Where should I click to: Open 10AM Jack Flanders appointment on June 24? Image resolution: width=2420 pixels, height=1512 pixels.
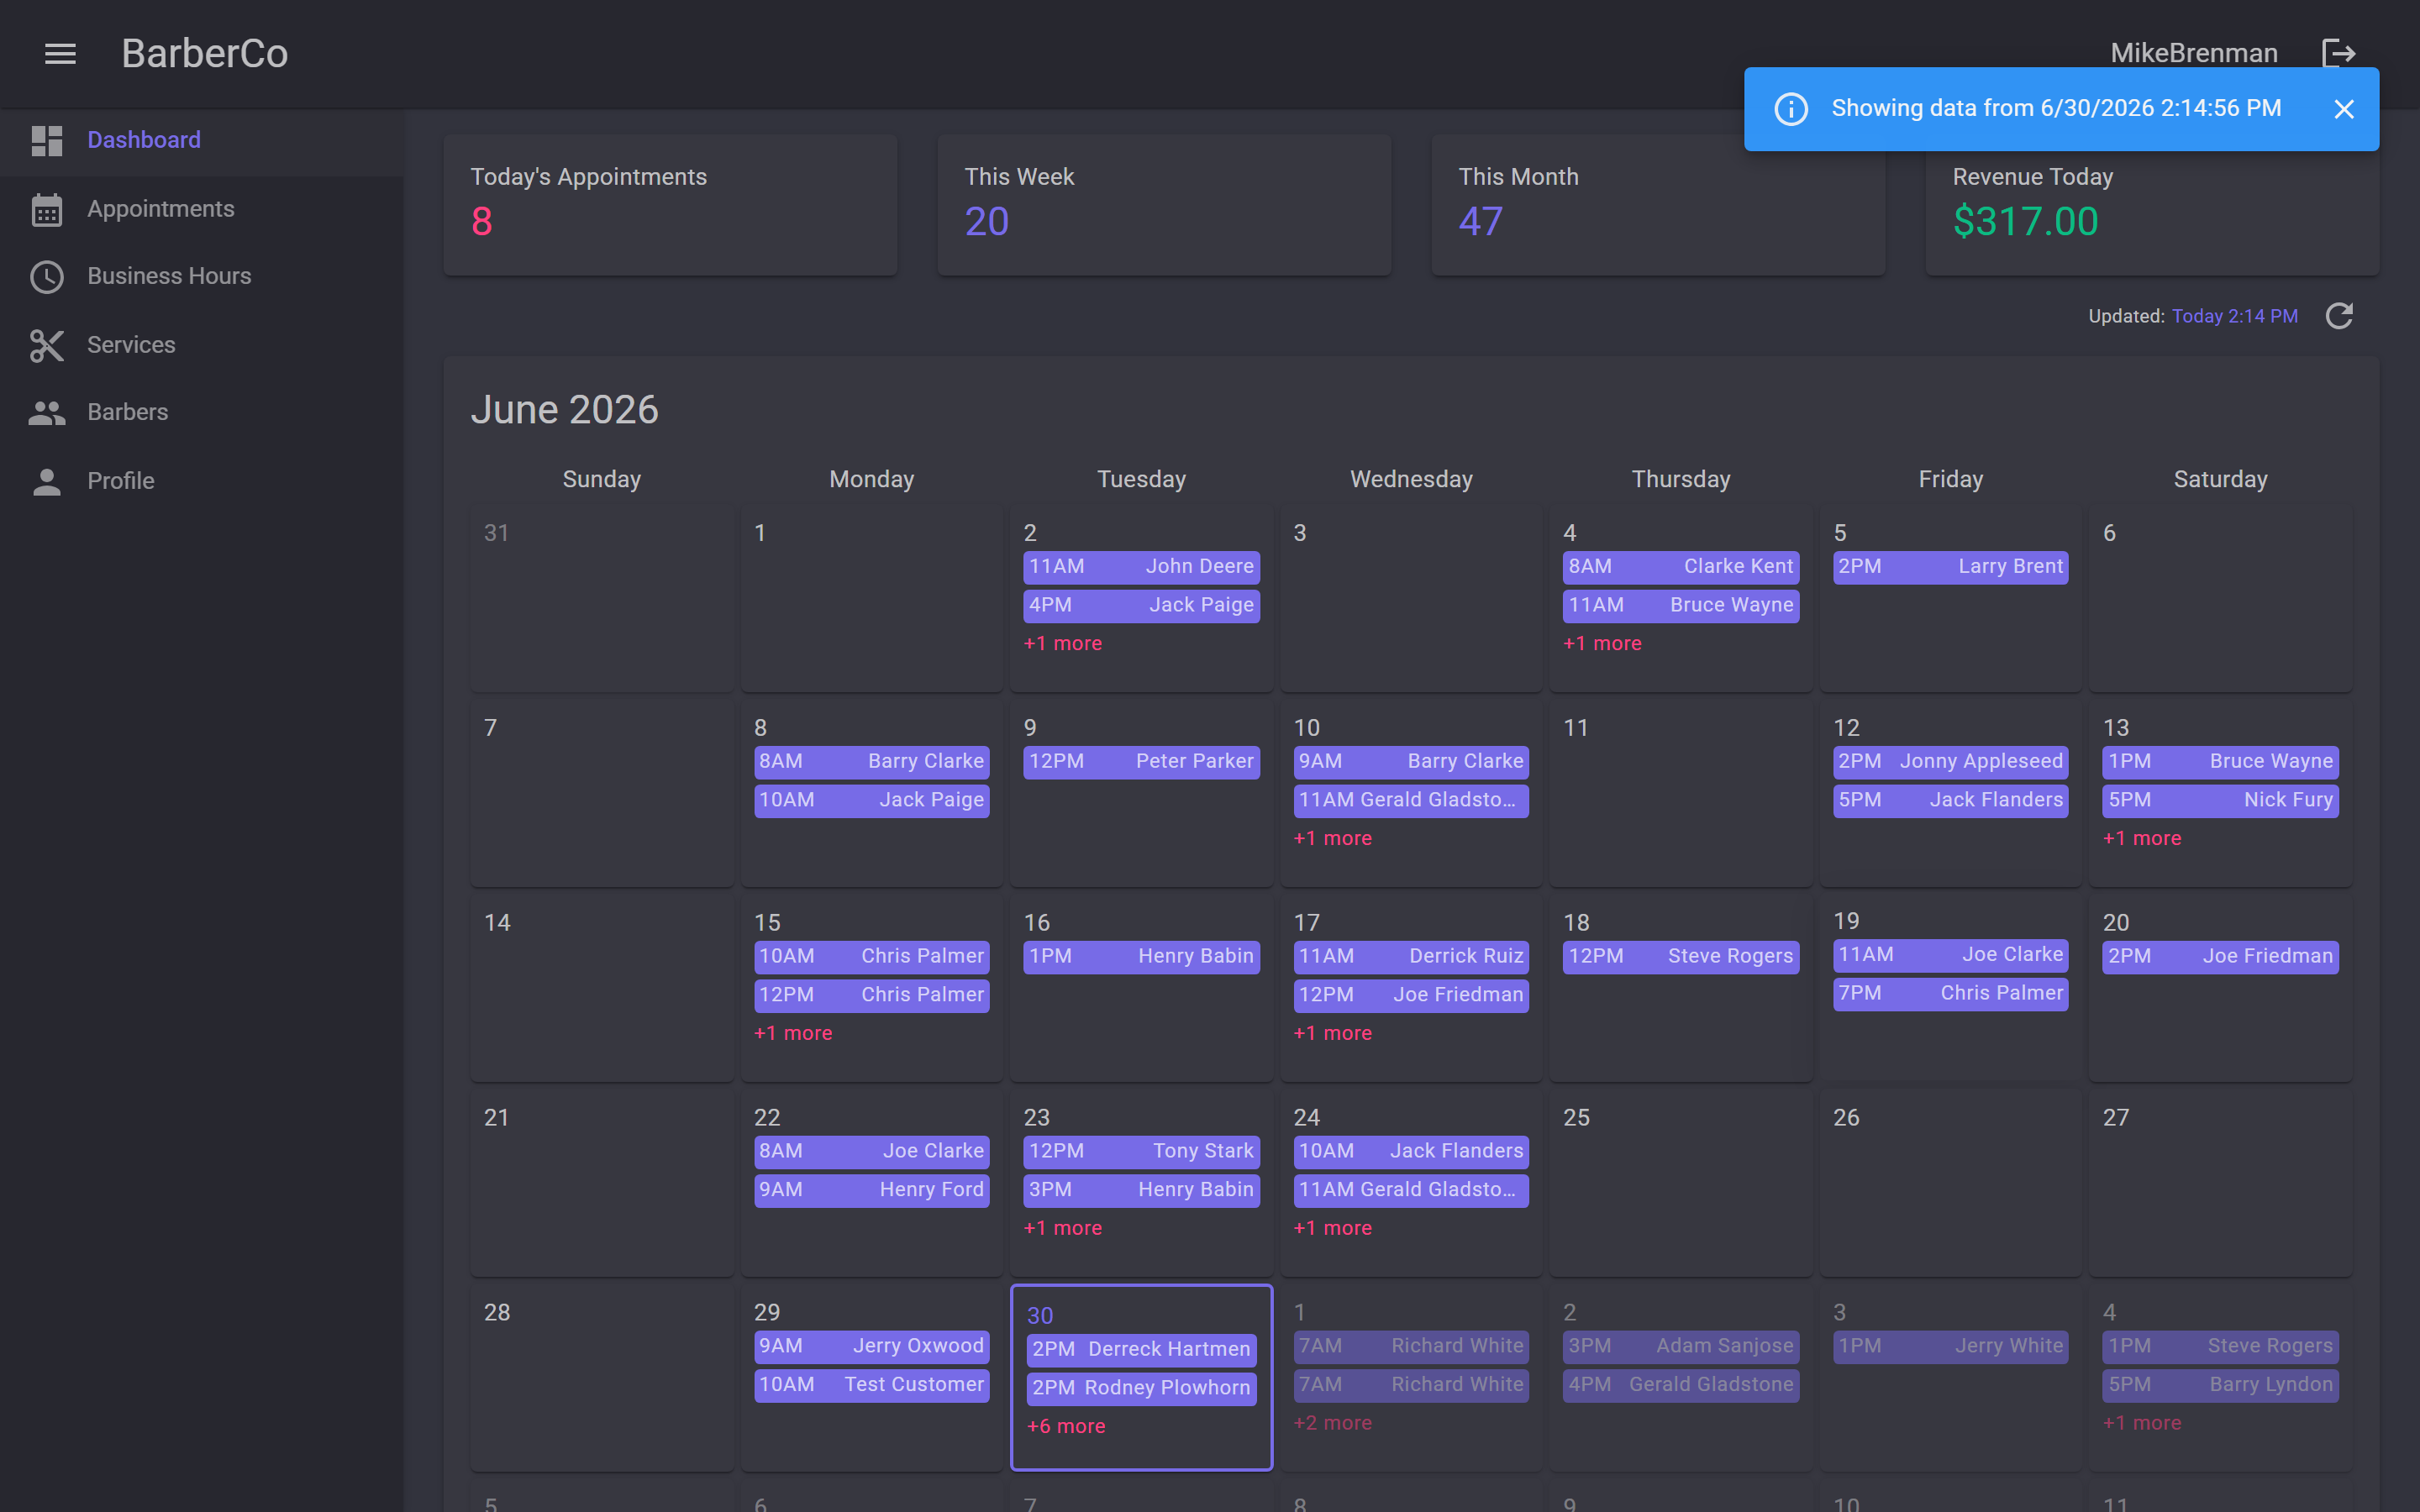(x=1410, y=1152)
